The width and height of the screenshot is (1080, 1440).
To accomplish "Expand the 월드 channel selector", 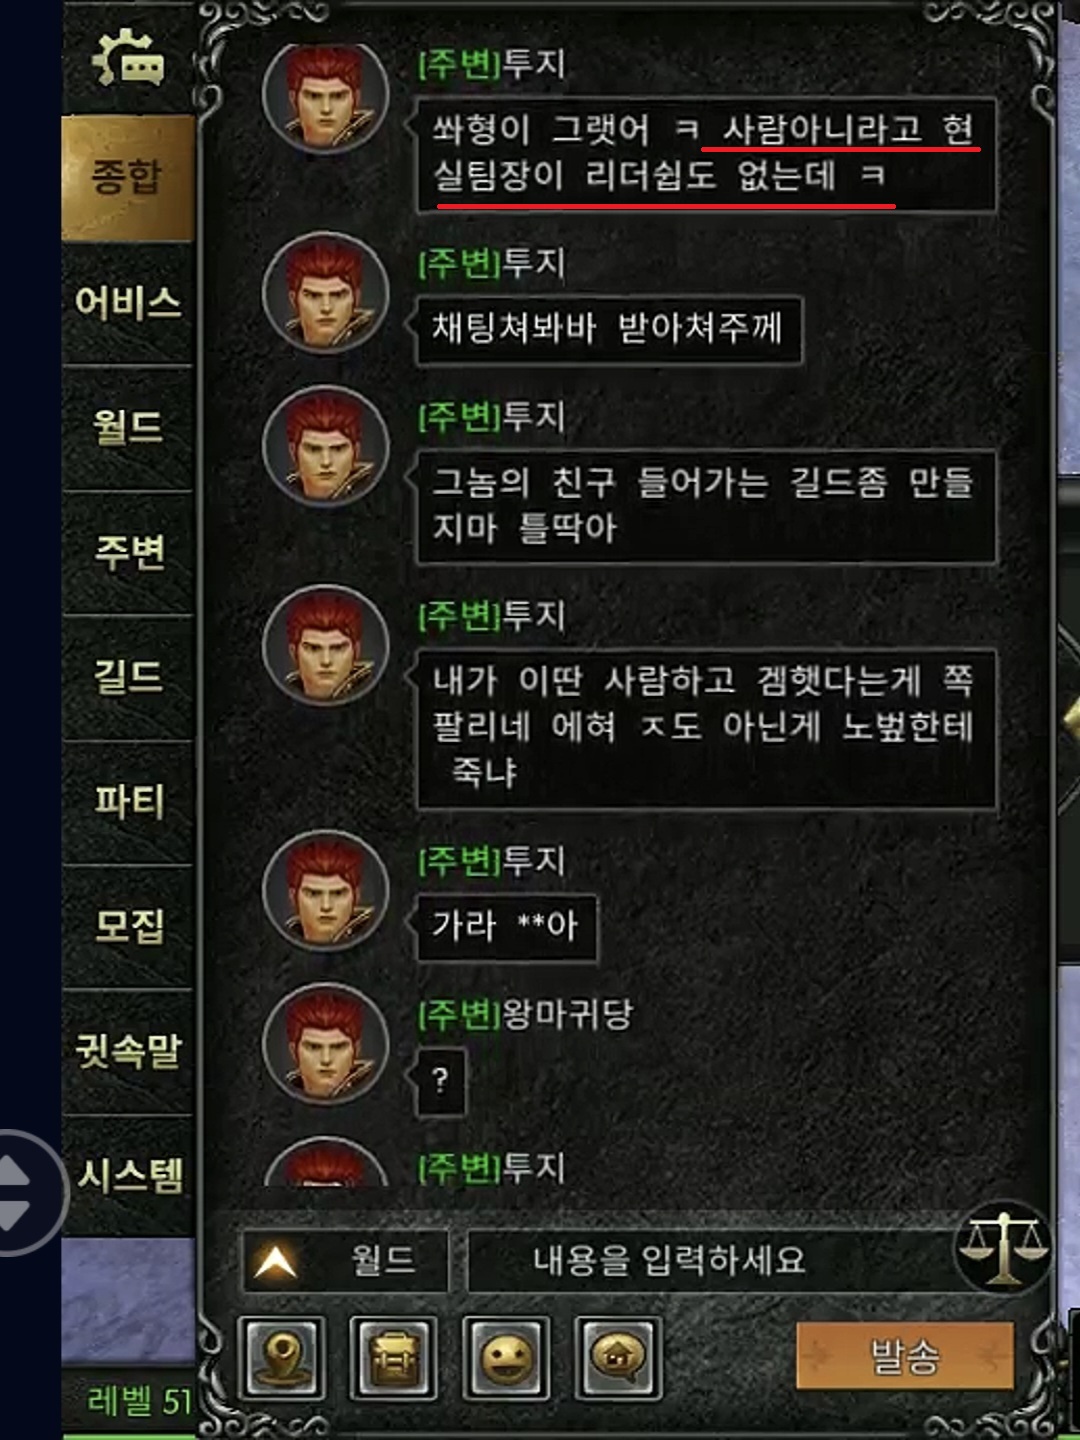I will [346, 1261].
